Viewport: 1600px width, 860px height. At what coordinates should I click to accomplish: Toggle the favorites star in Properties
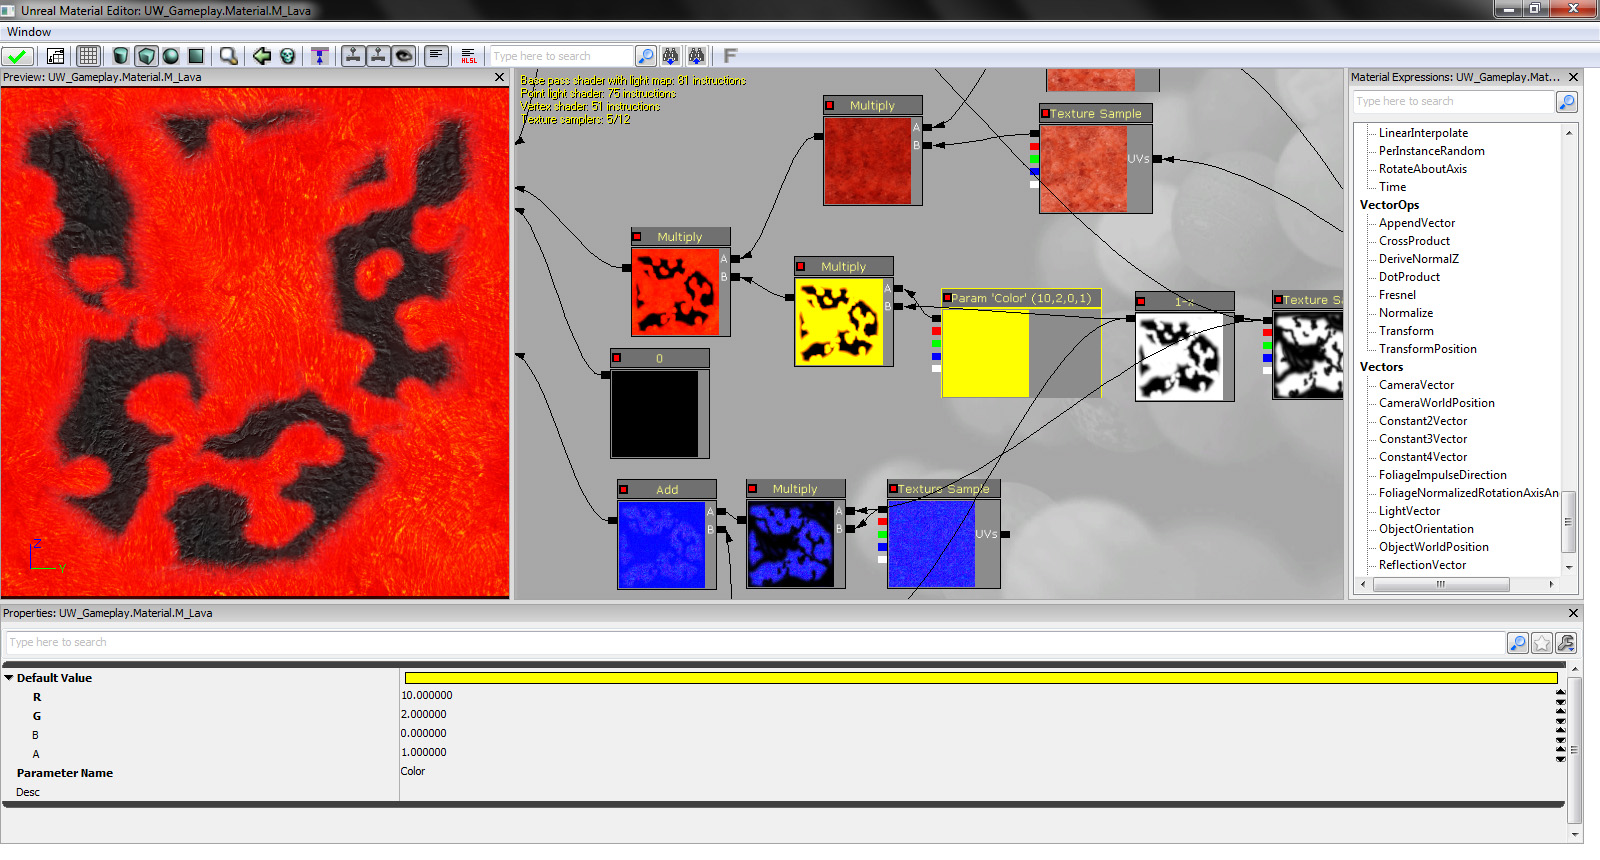pyautogui.click(x=1542, y=643)
